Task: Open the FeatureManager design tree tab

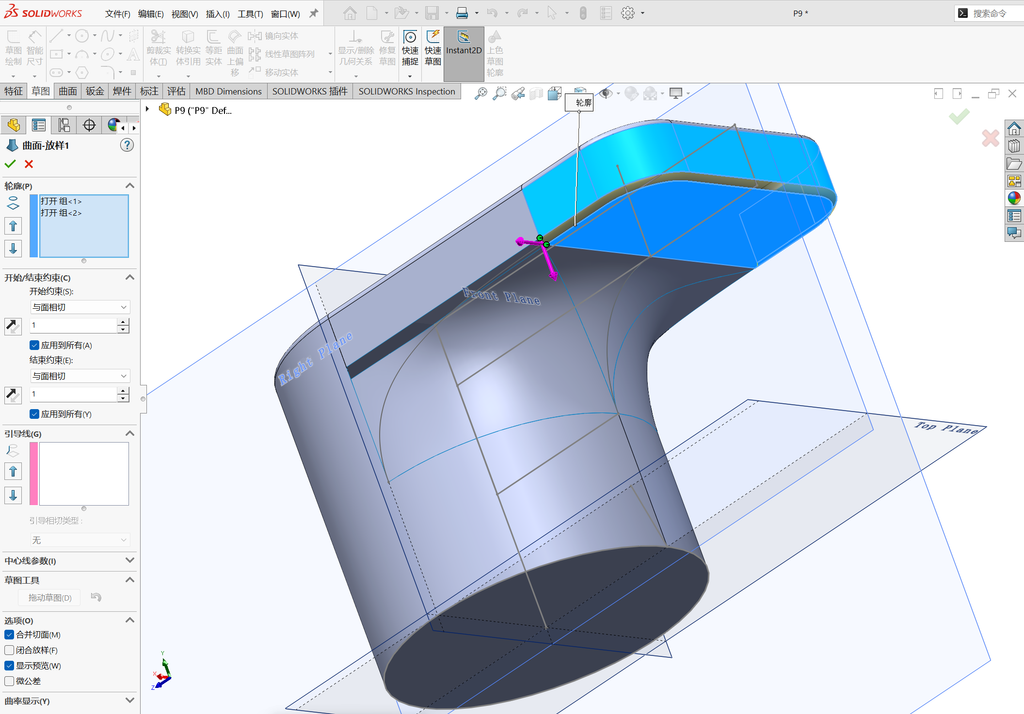Action: 13,125
